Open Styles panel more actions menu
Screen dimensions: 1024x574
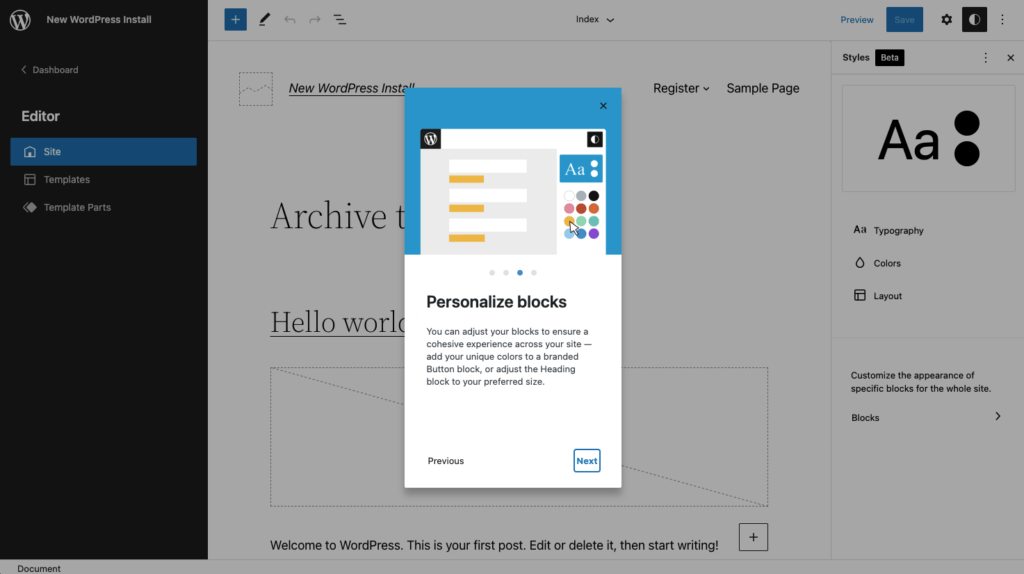point(985,58)
